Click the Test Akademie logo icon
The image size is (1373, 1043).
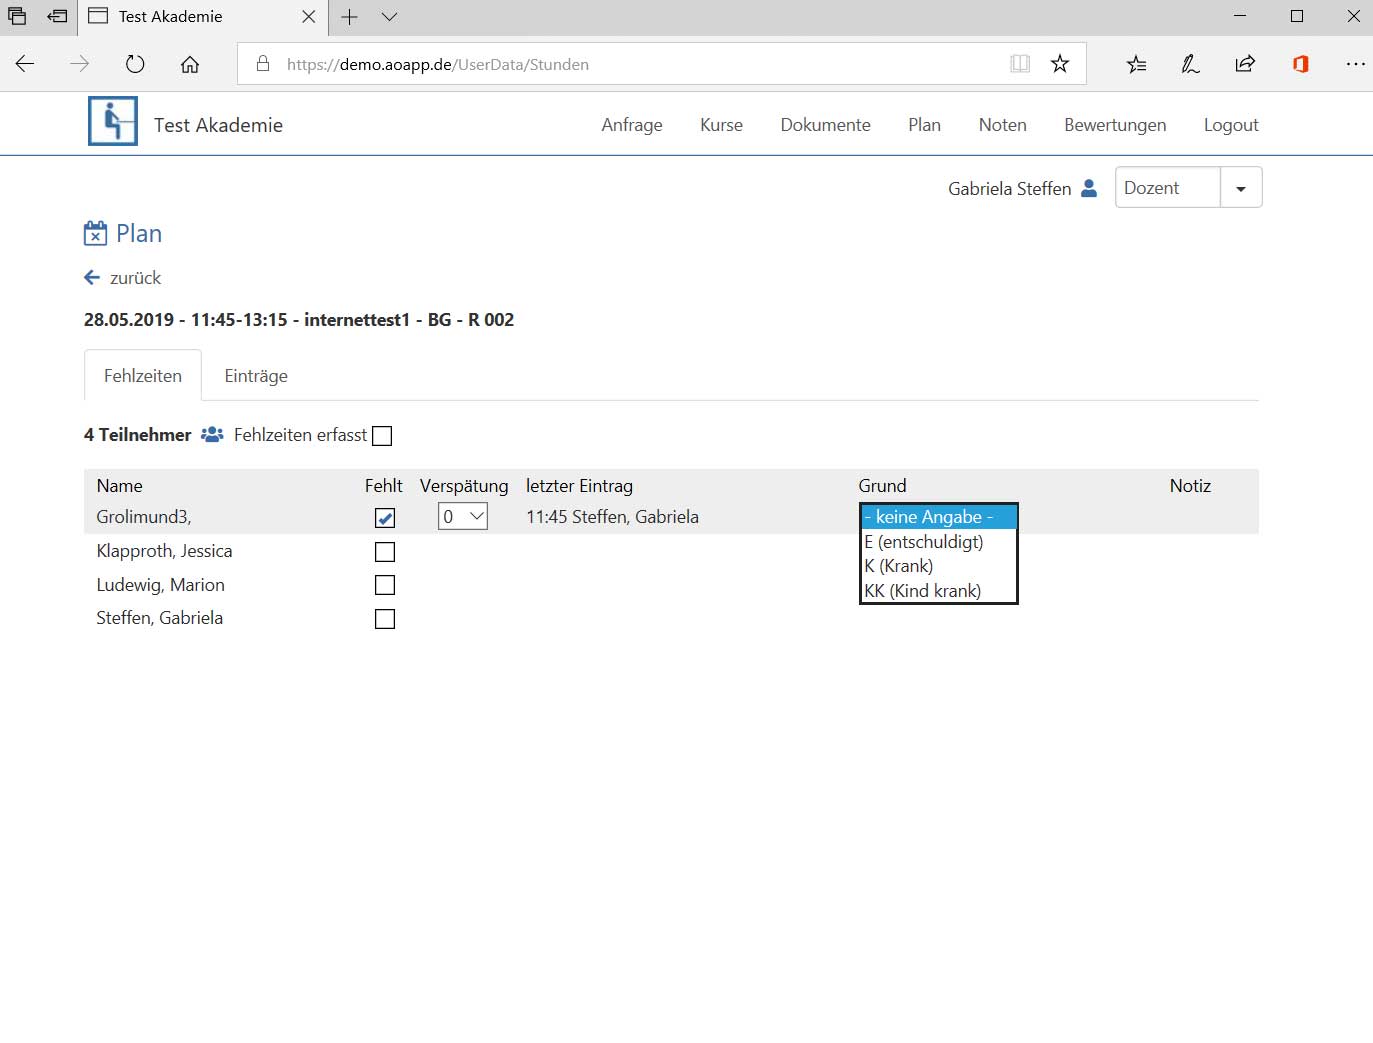(x=113, y=121)
